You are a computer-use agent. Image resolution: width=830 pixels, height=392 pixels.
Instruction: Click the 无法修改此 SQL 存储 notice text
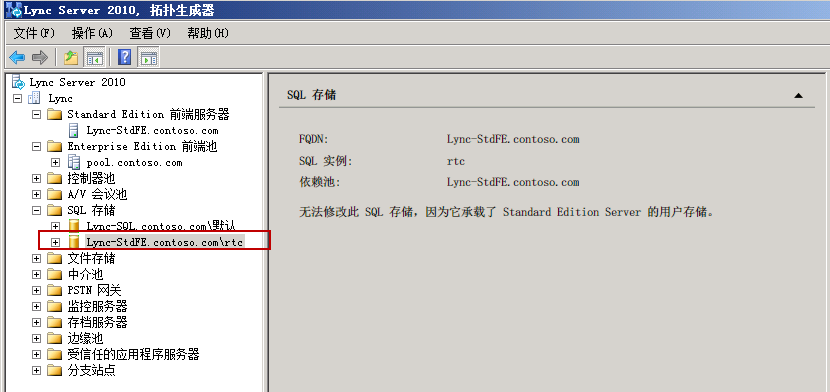coord(507,212)
